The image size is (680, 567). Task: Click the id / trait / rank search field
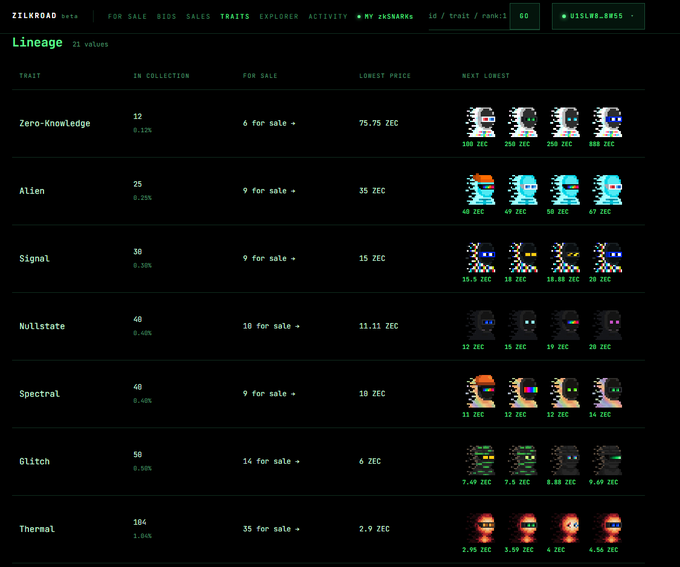pos(468,16)
